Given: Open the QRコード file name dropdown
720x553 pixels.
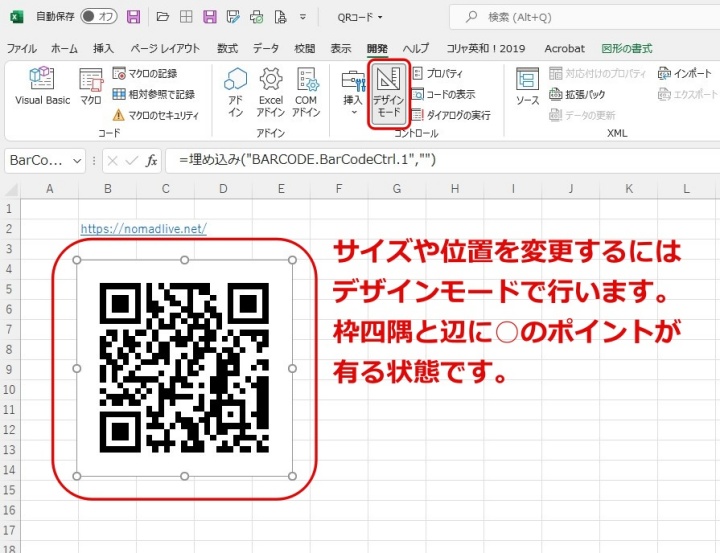Looking at the screenshot, I should pyautogui.click(x=360, y=17).
